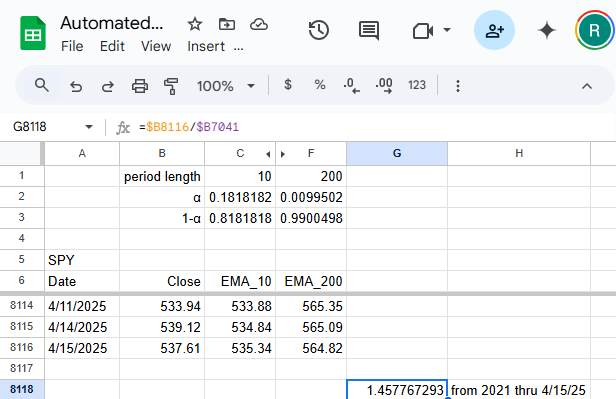Unhide columns with right arrow before F
Screen dimensions: 616x399
point(282,154)
